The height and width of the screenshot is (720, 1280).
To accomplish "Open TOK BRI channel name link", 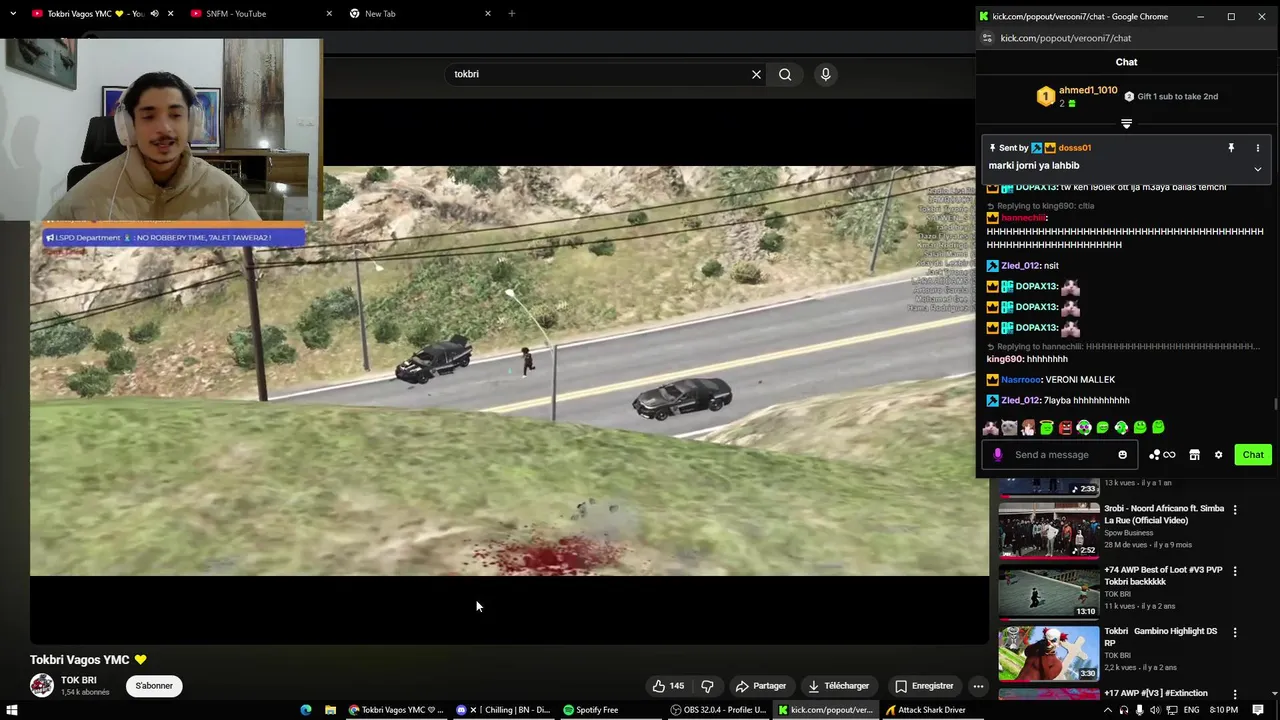I will click(79, 680).
